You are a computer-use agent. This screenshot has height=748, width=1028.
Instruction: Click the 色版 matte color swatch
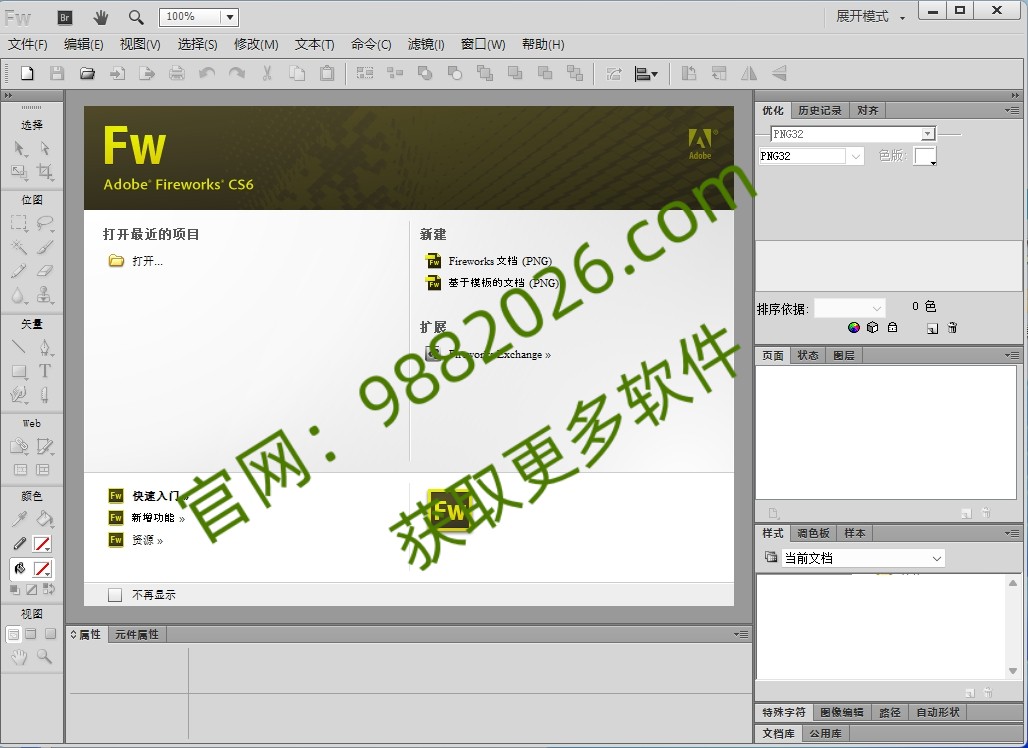pos(924,156)
